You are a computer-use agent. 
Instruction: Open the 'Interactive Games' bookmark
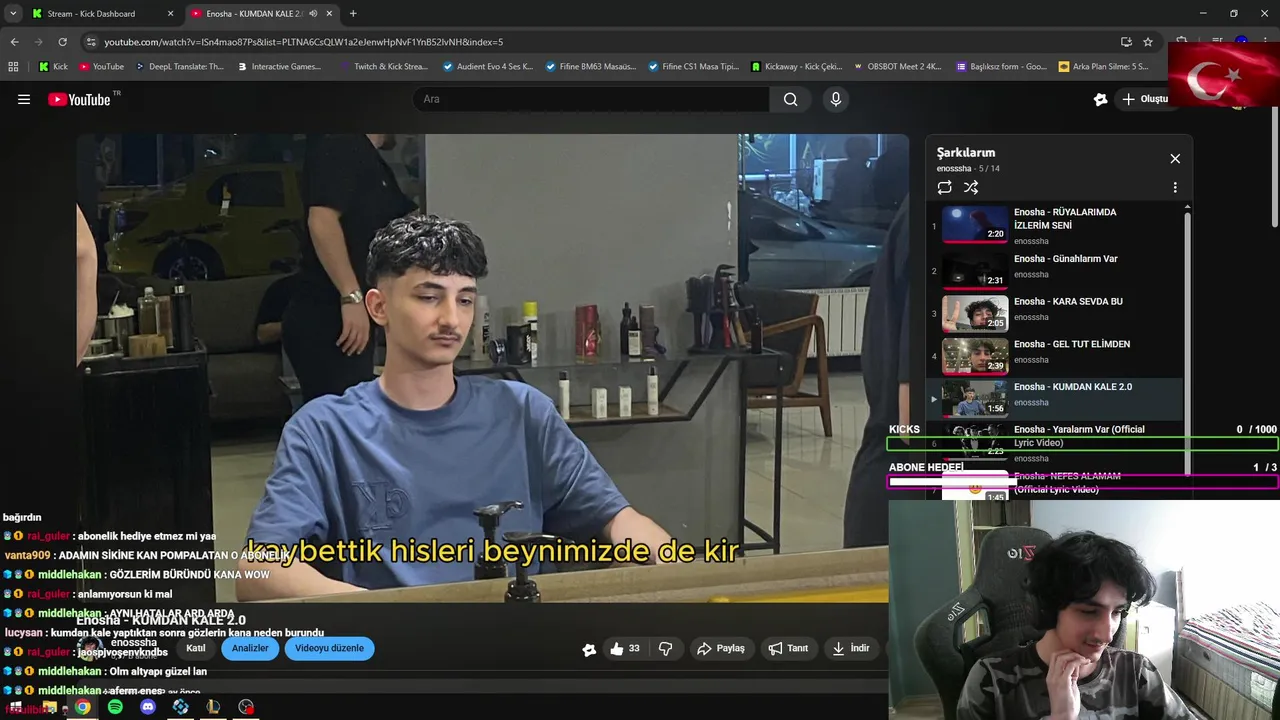279,67
